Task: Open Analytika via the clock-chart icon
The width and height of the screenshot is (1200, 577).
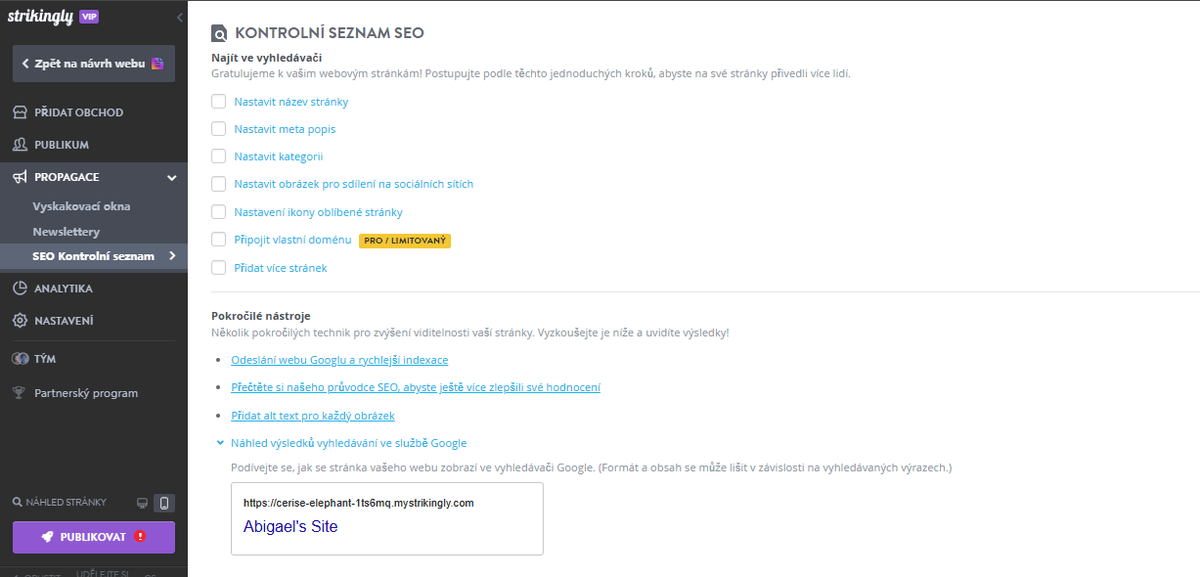Action: pos(22,288)
